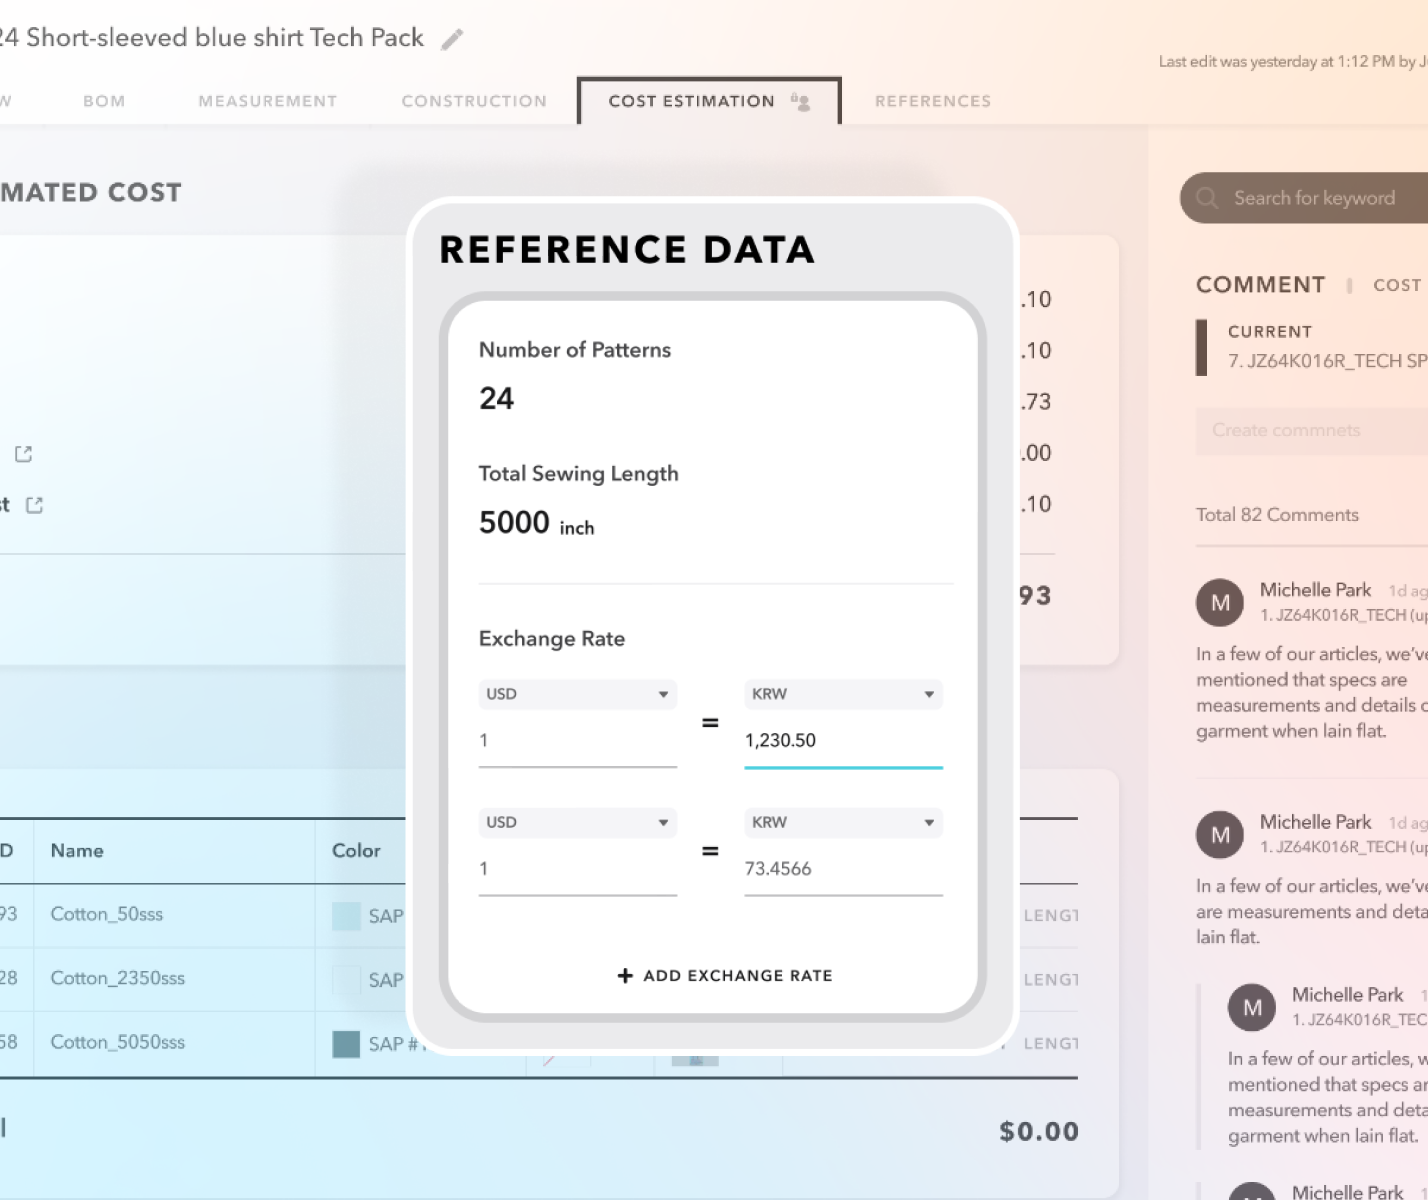
Task: Click the second Michelle Park avatar
Action: 1220,834
